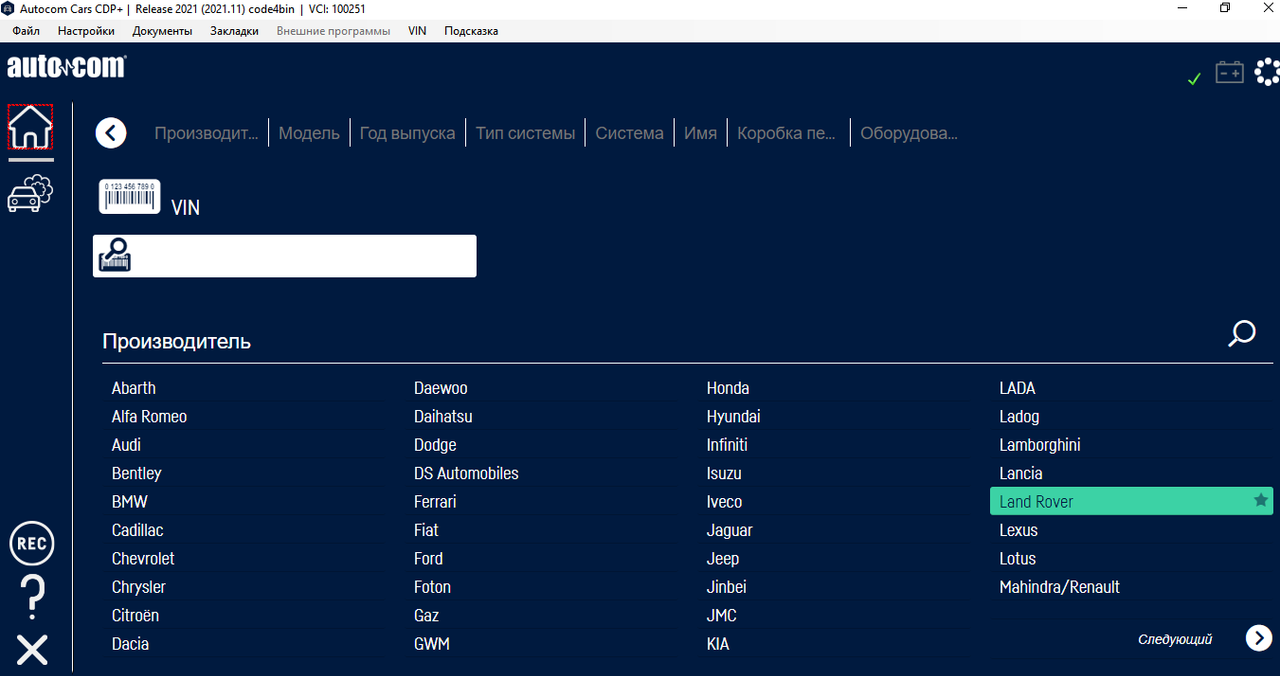The width and height of the screenshot is (1280, 676).
Task: Select manufacturer Jaguar
Action: click(729, 530)
